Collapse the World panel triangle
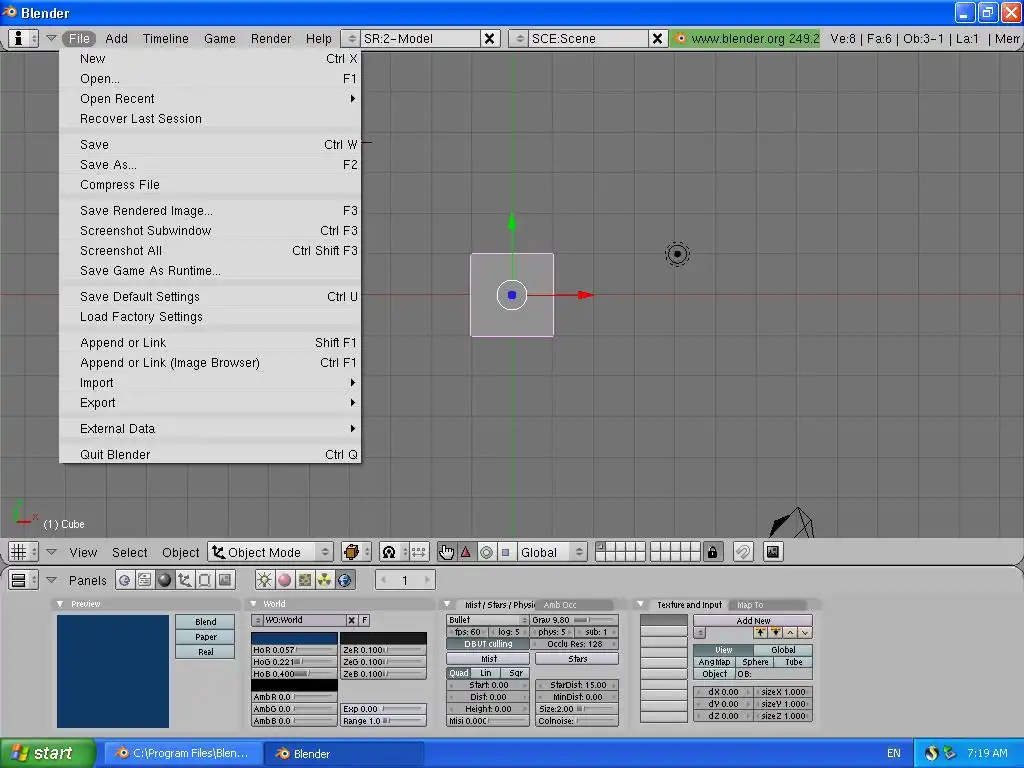 point(253,604)
